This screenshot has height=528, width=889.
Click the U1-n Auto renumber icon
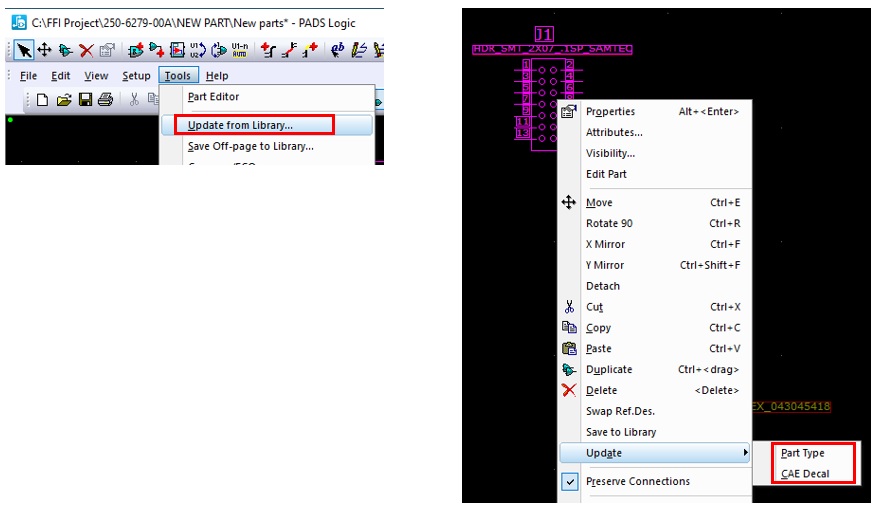[x=240, y=50]
